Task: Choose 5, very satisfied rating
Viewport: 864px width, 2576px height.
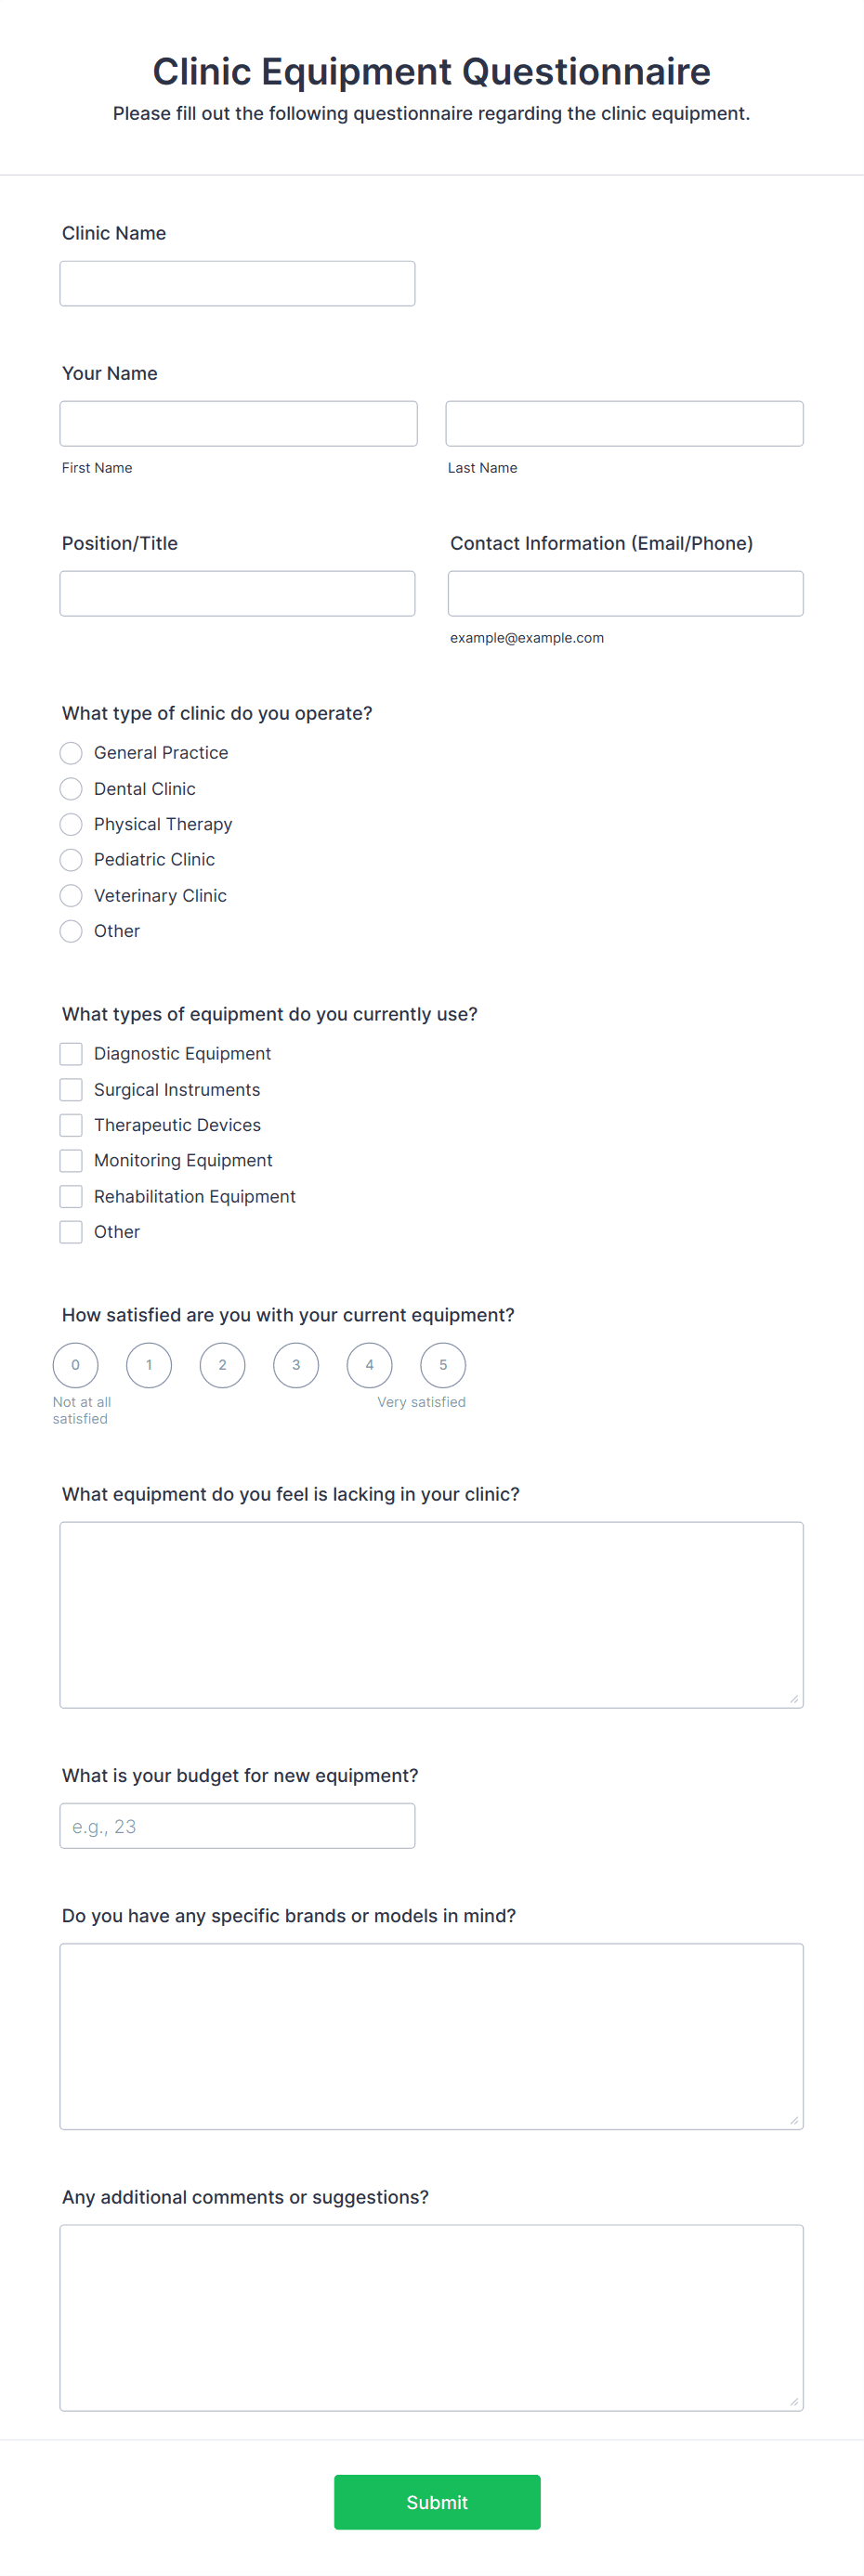Action: tap(443, 1364)
